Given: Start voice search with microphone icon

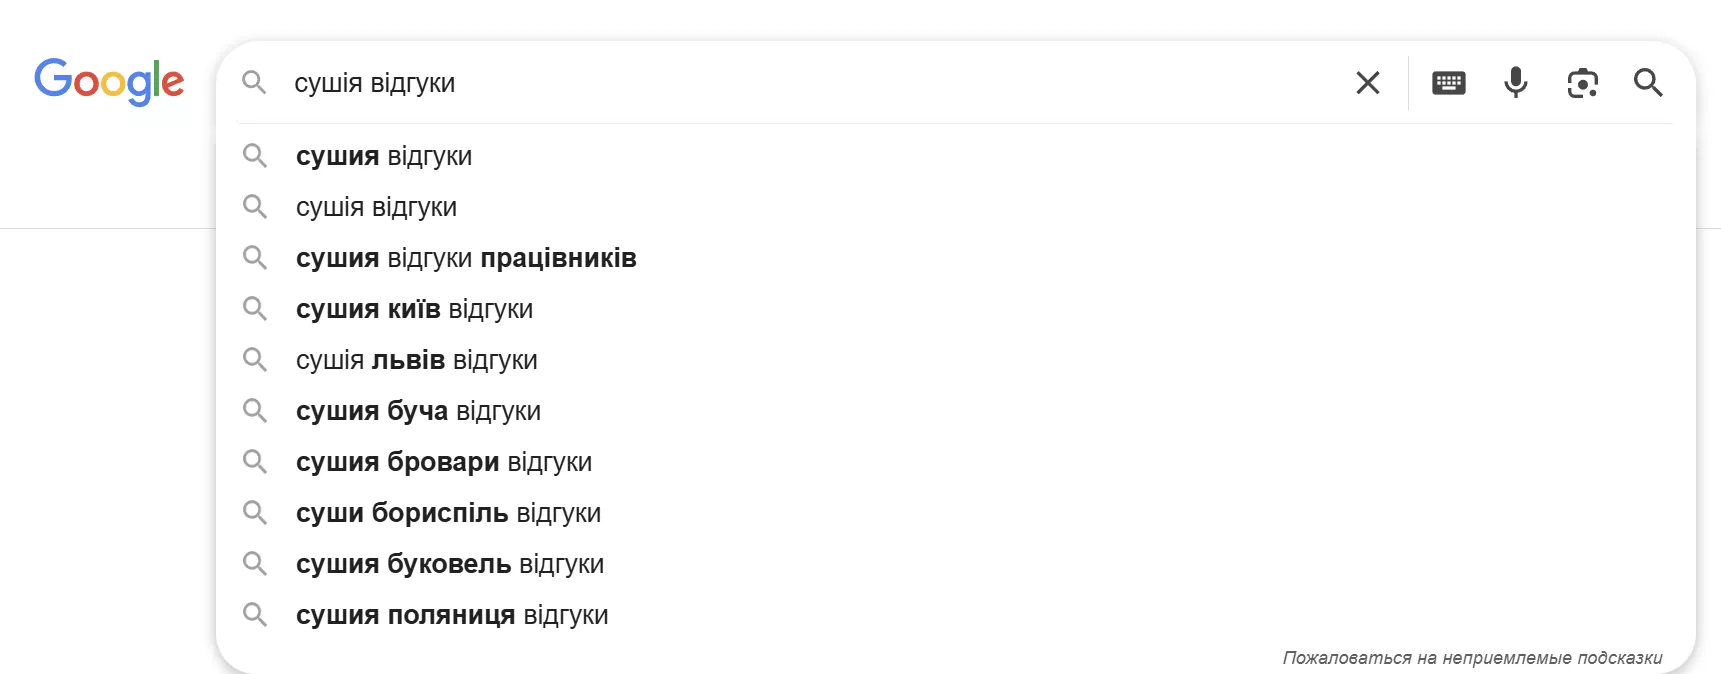Looking at the screenshot, I should click(1515, 83).
